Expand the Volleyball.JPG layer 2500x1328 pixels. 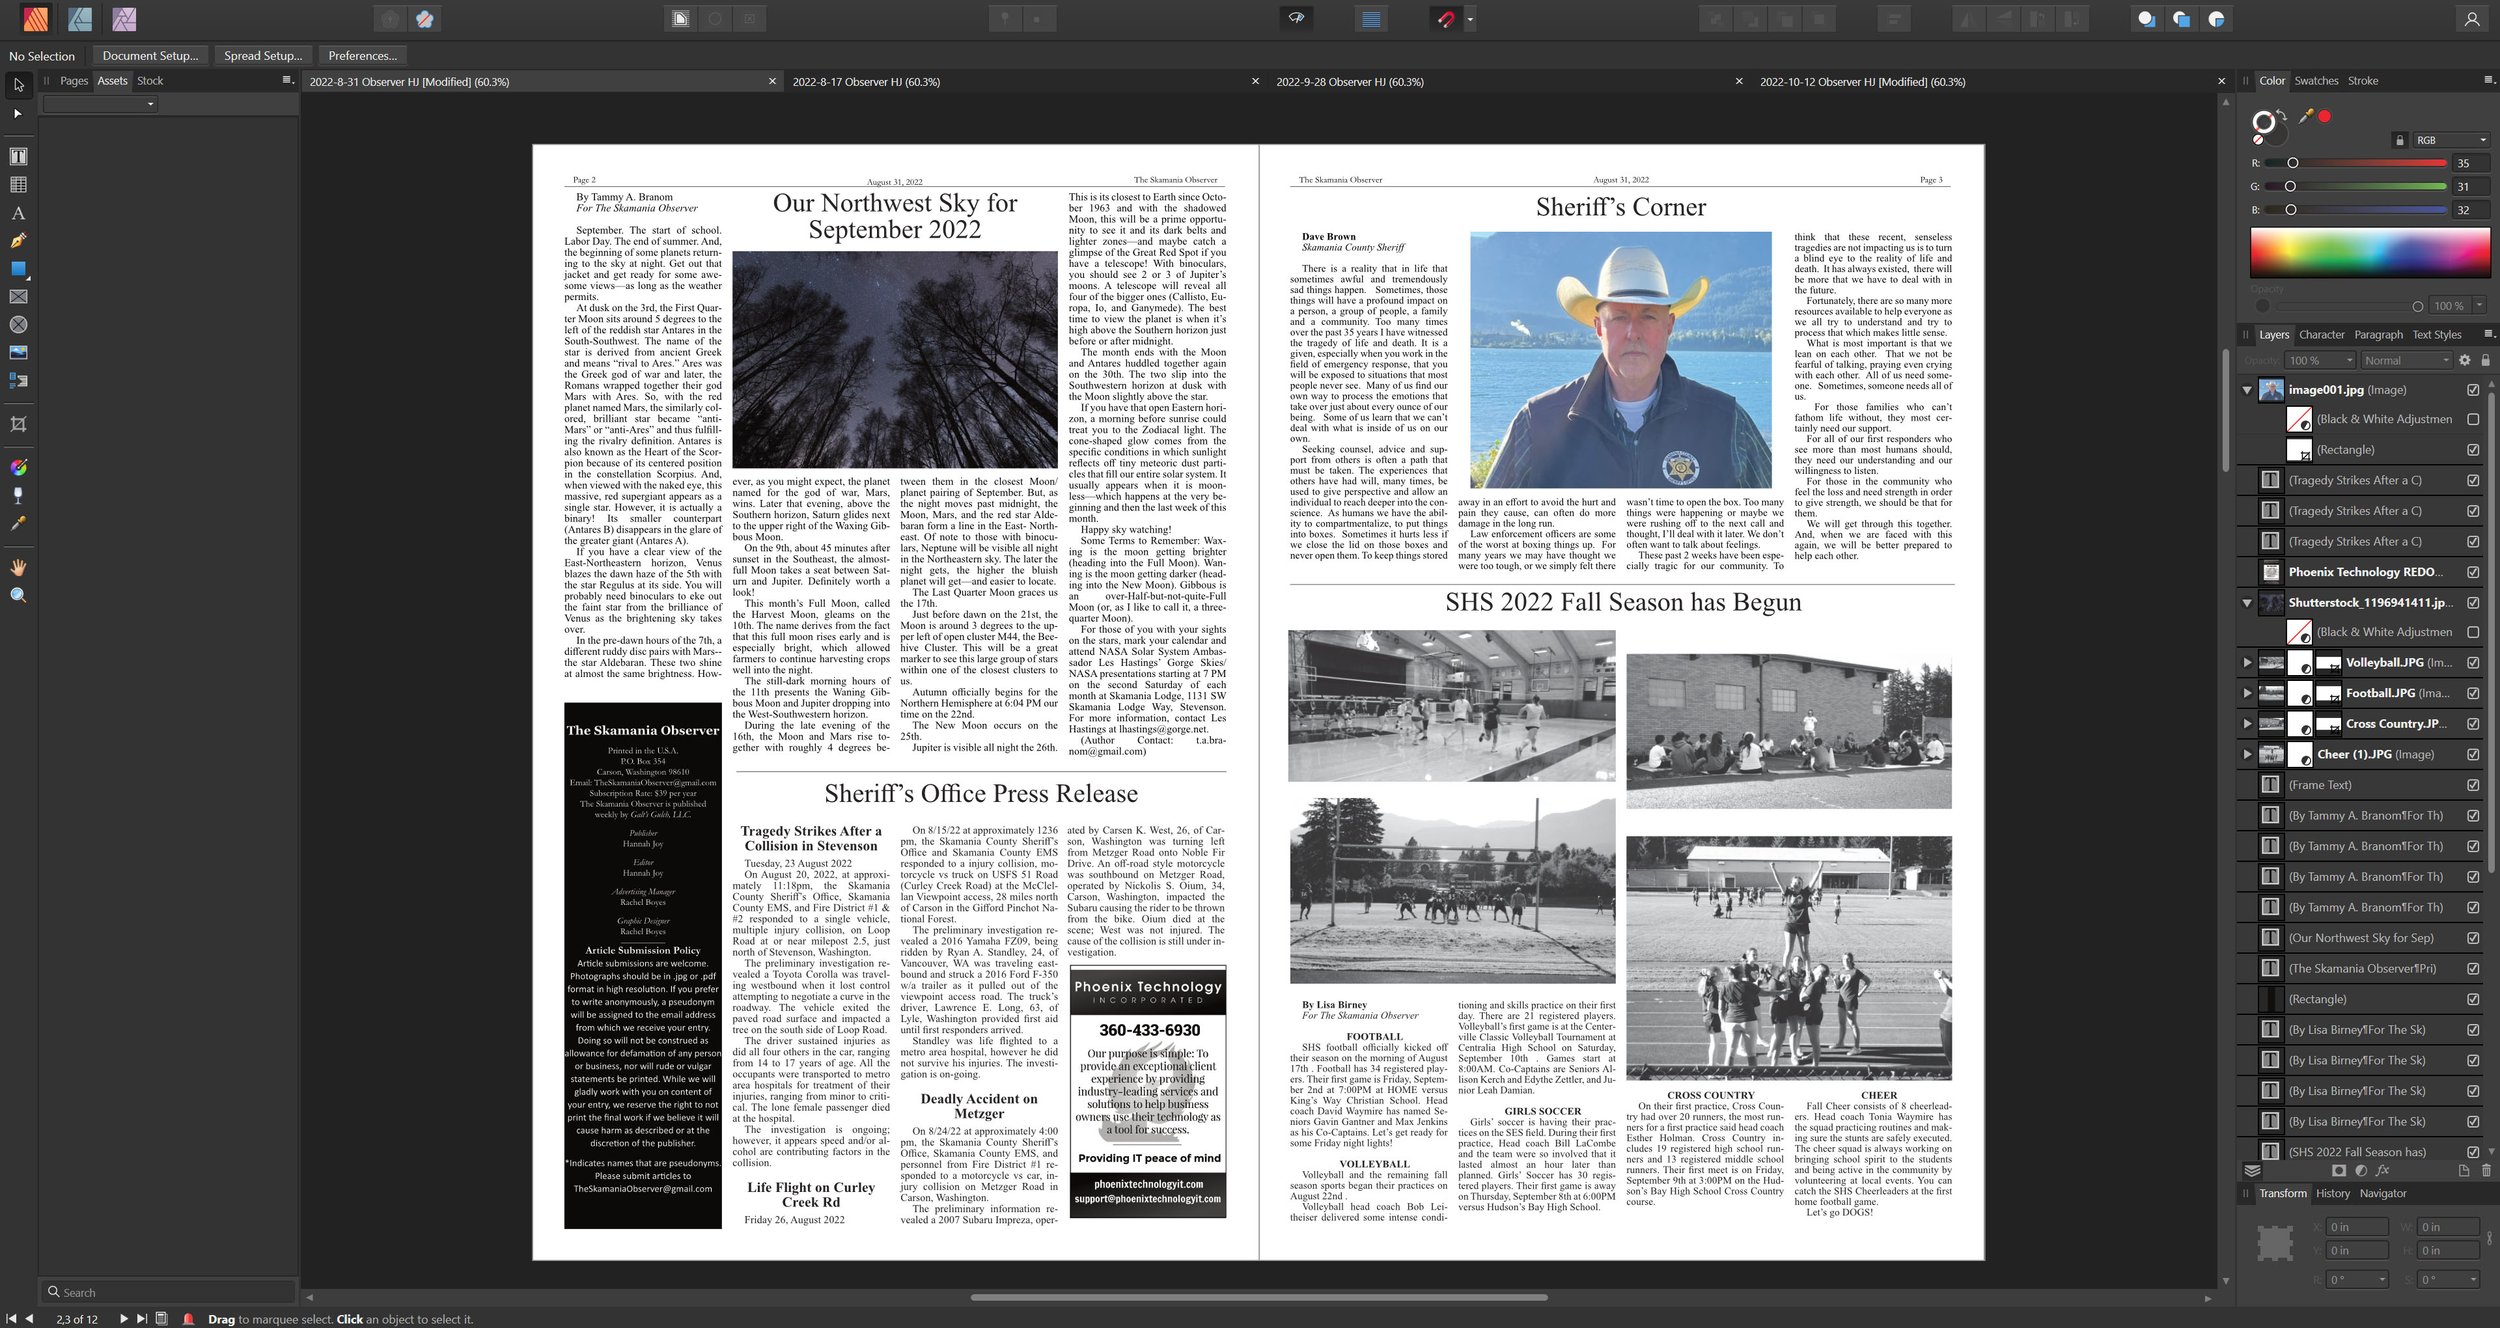(x=2247, y=662)
